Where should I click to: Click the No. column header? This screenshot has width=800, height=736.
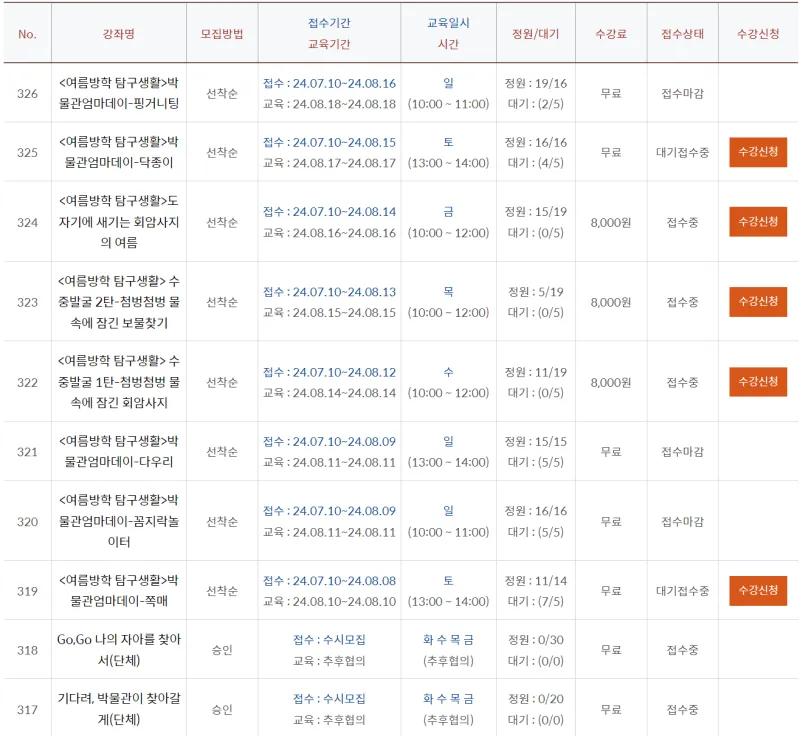[x=27, y=34]
